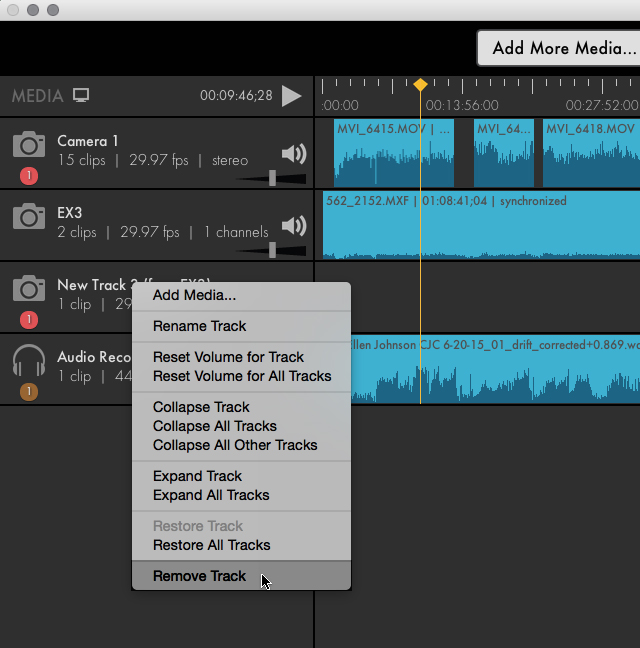Select the 562_2152.MXF synchronized clip
640x648 pixels.
tap(481, 225)
